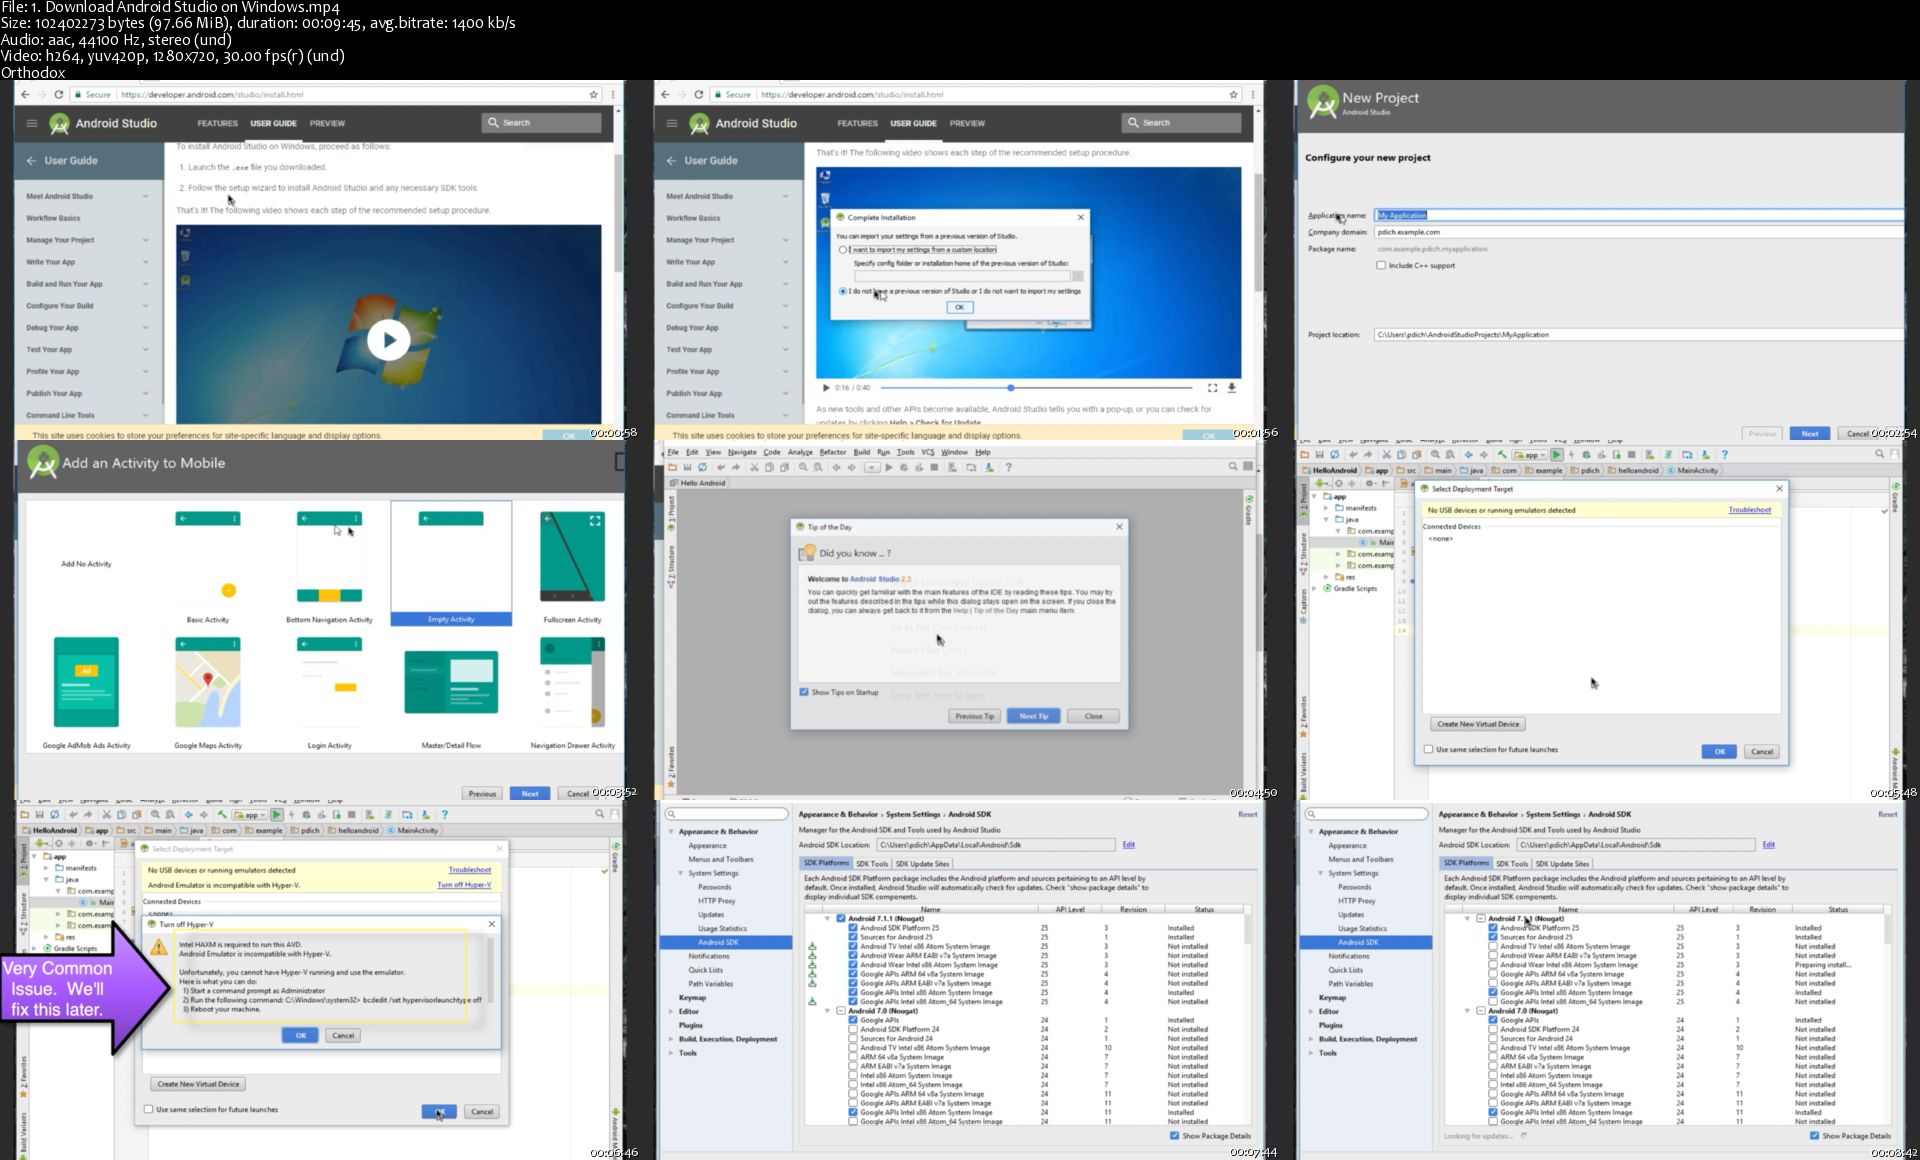Open the Navigate menu in Hello Android window
The height and width of the screenshot is (1160, 1920).
(742, 452)
